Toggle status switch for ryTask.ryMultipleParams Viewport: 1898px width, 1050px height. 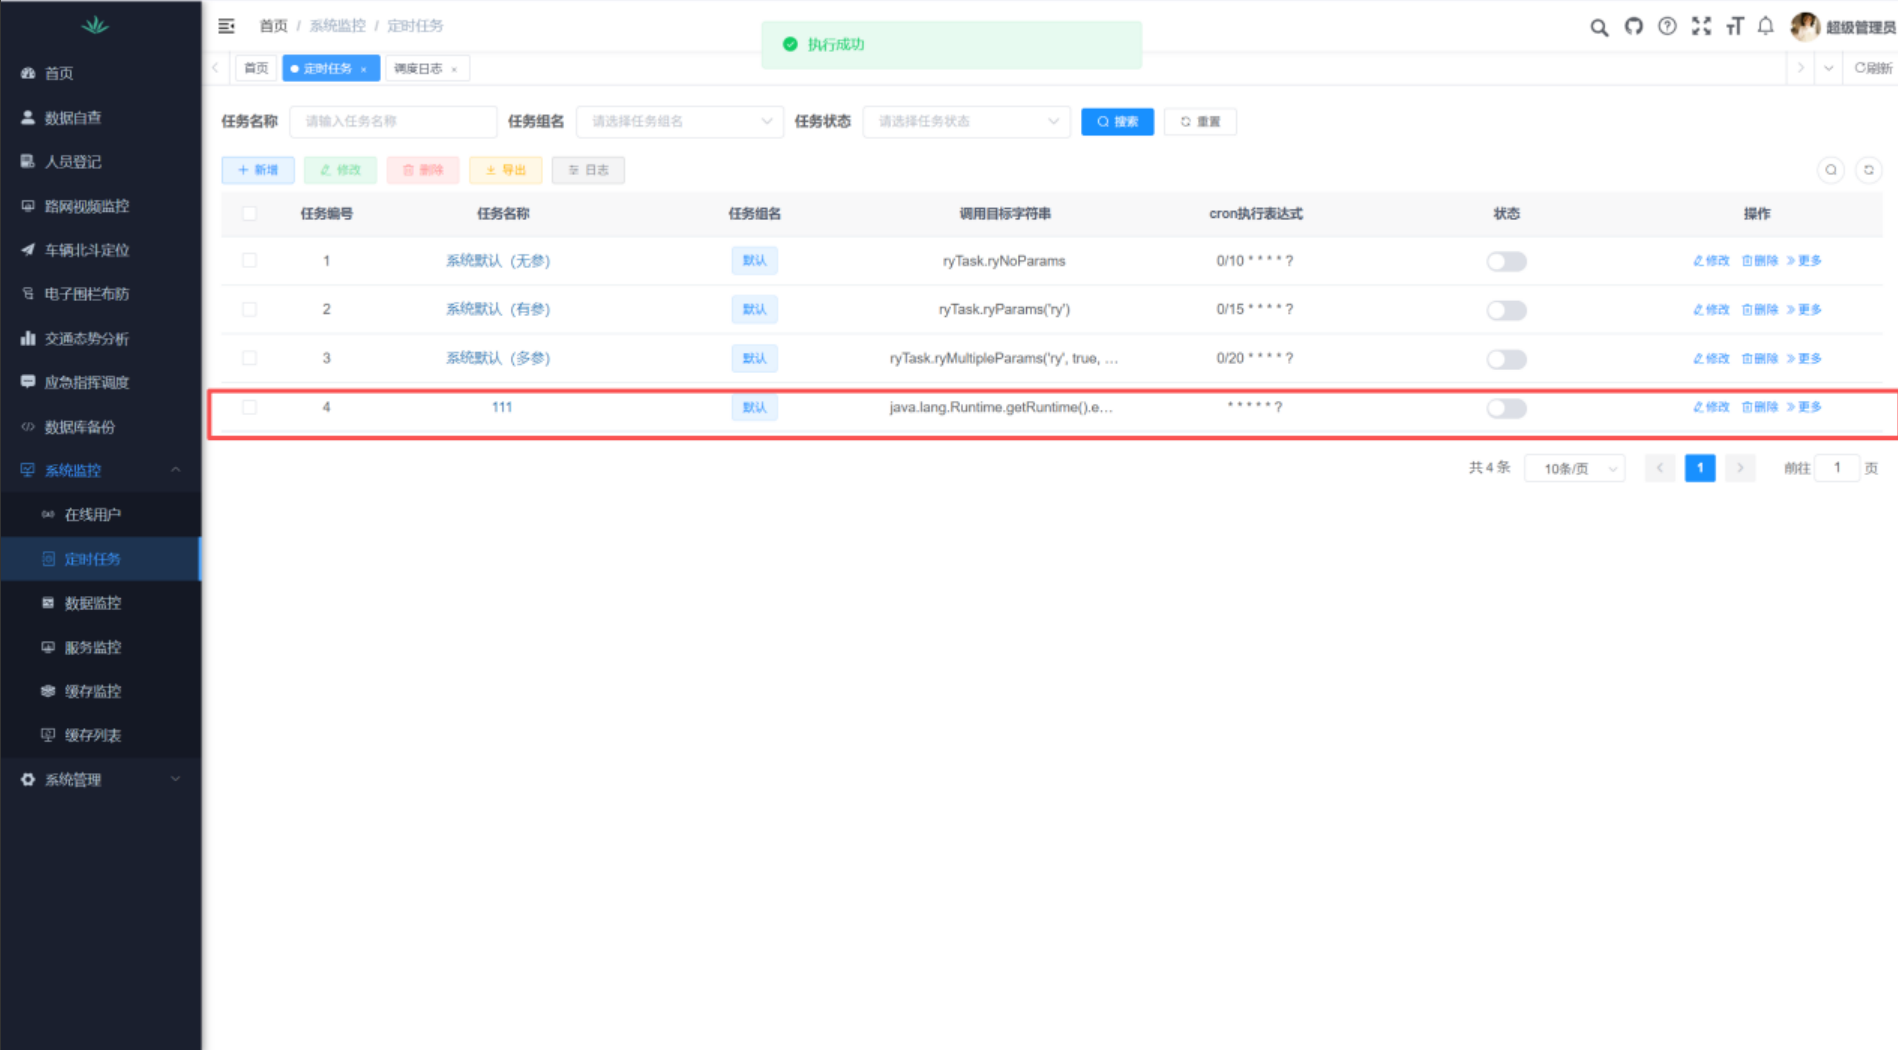[1506, 359]
